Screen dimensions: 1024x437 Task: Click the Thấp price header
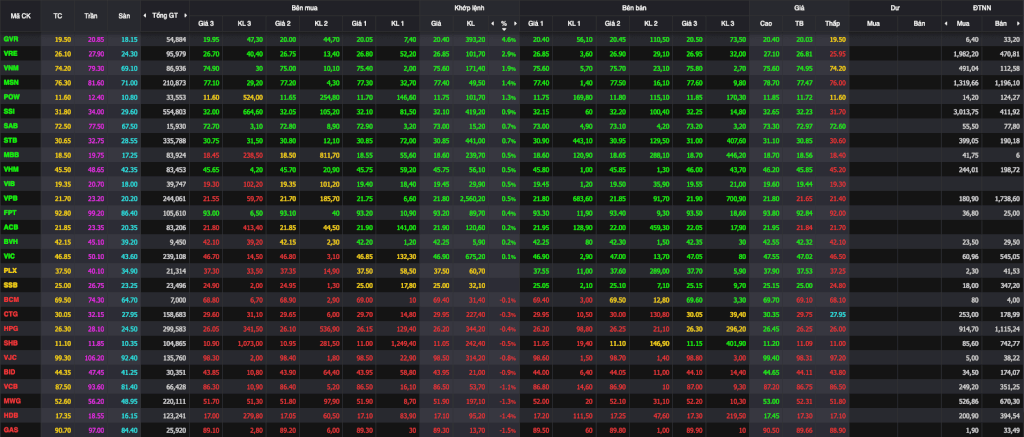(x=832, y=24)
